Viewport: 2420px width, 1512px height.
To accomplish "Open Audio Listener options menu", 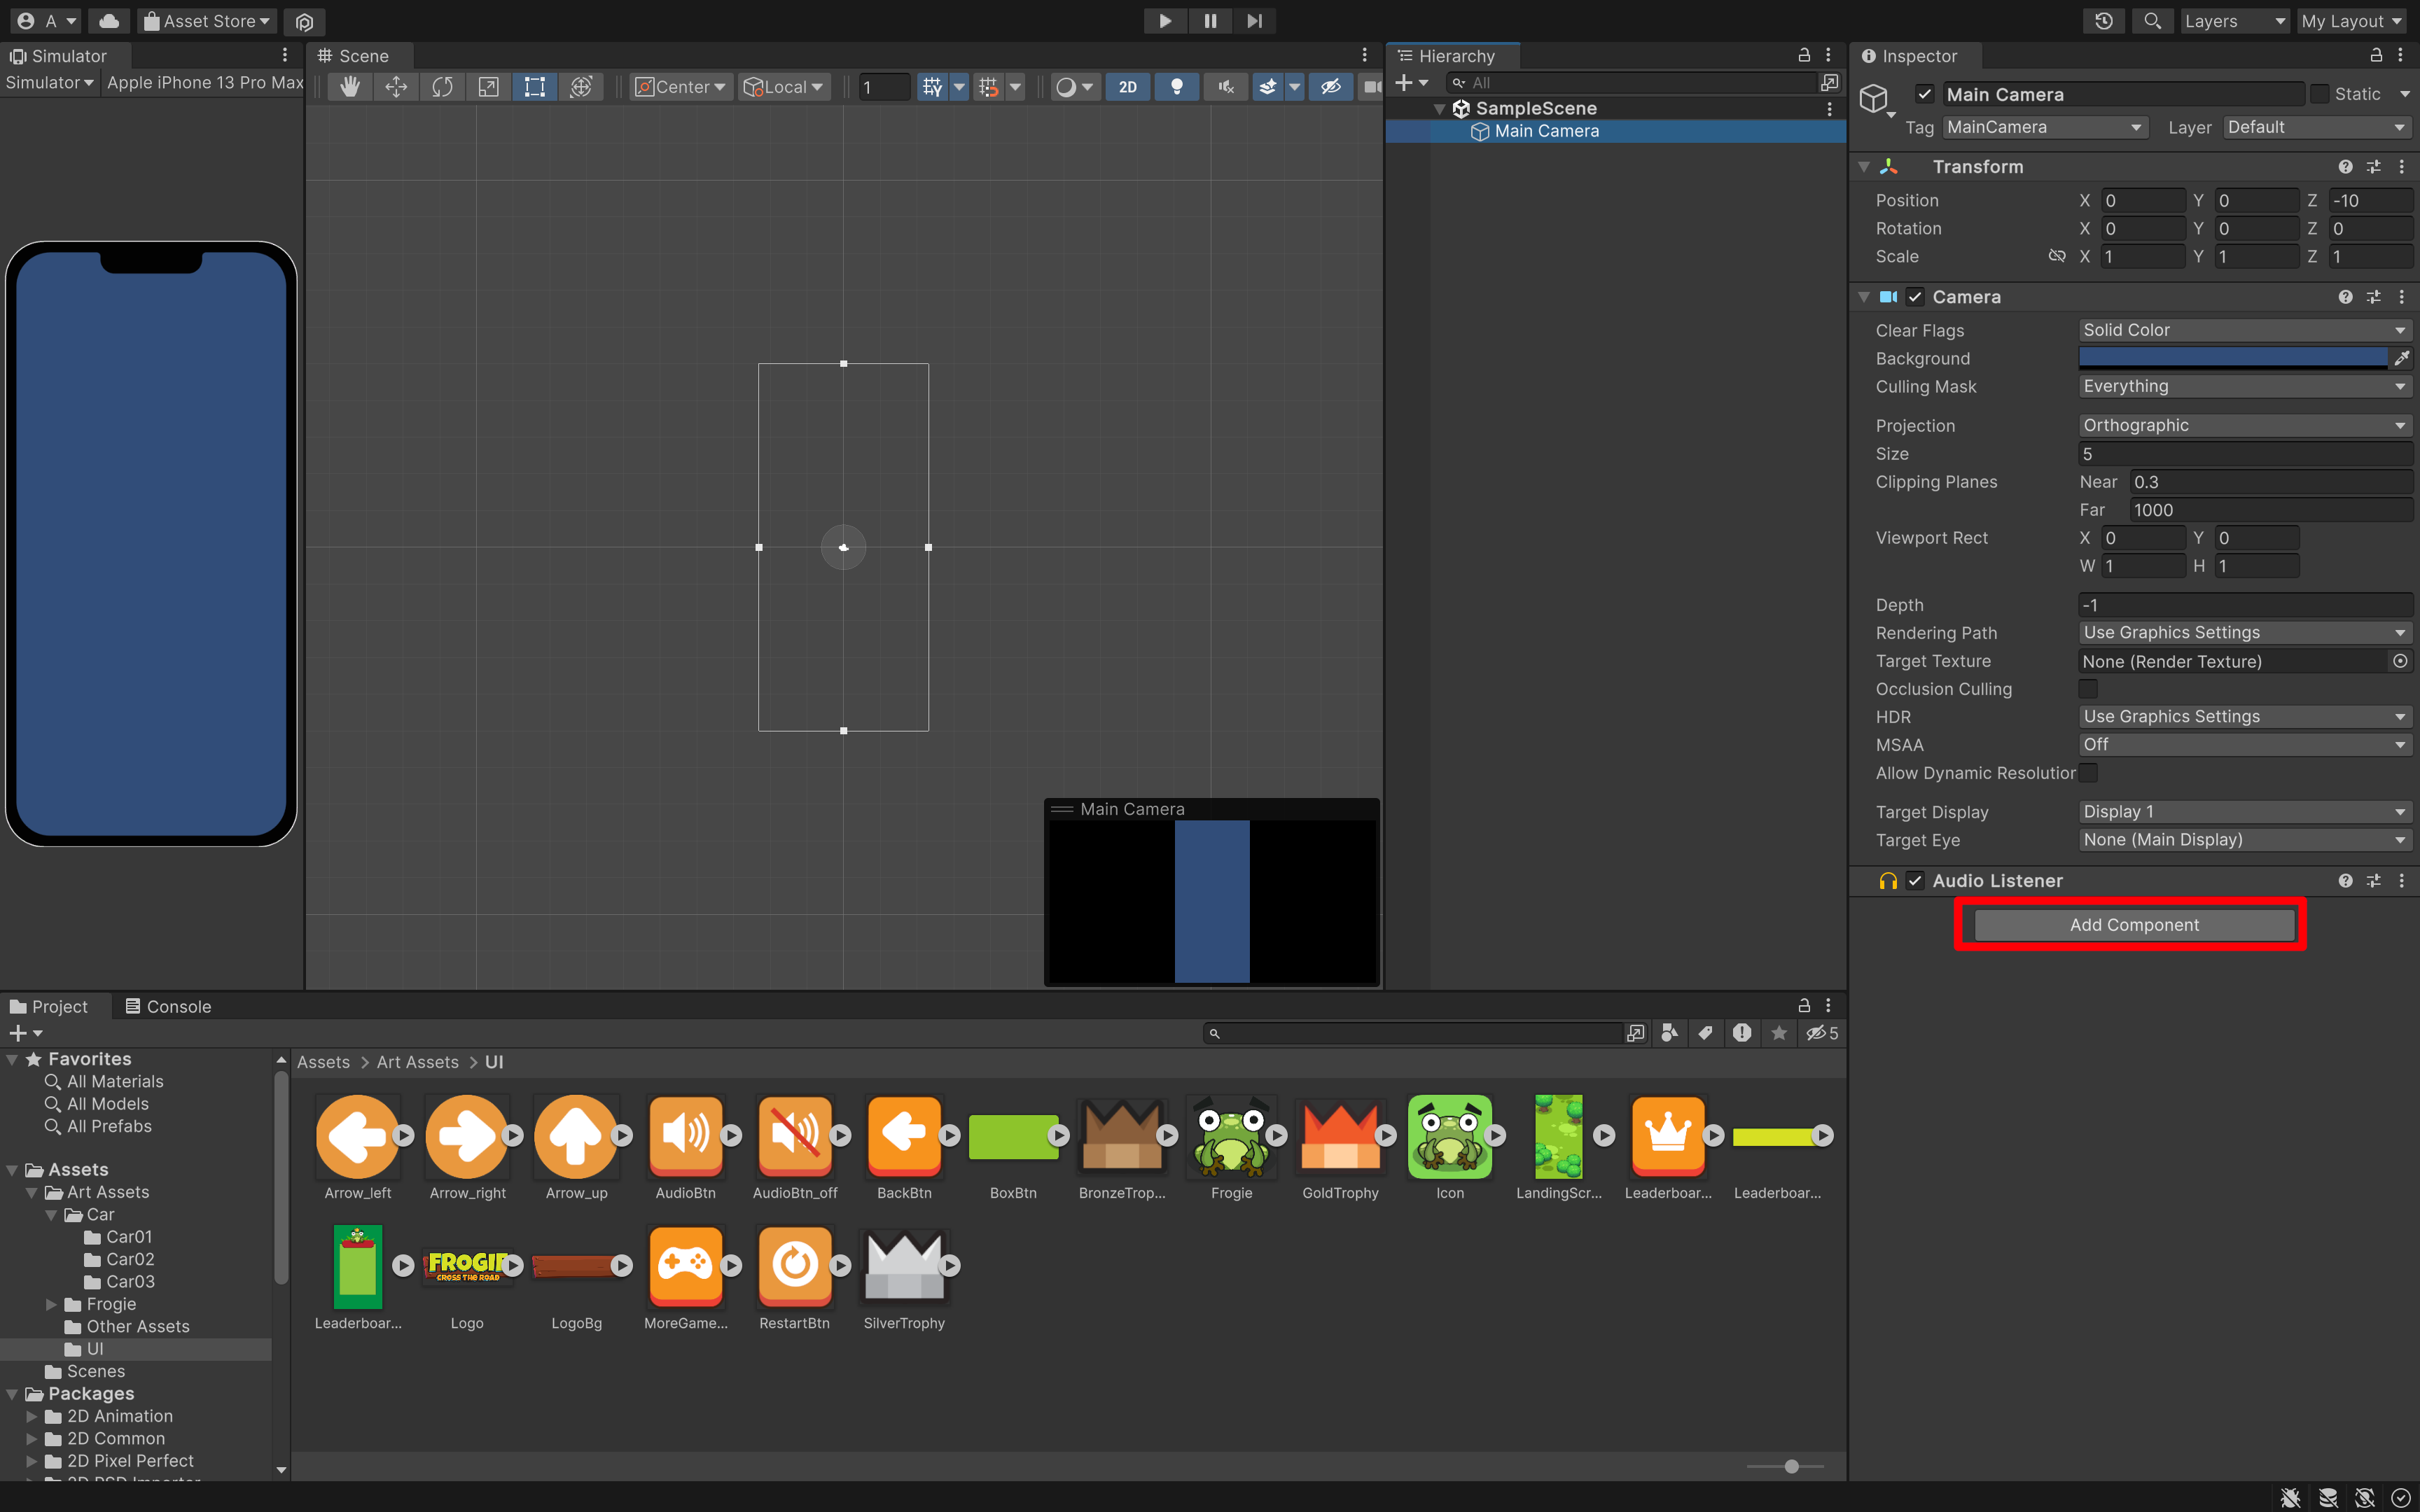I will (2401, 881).
